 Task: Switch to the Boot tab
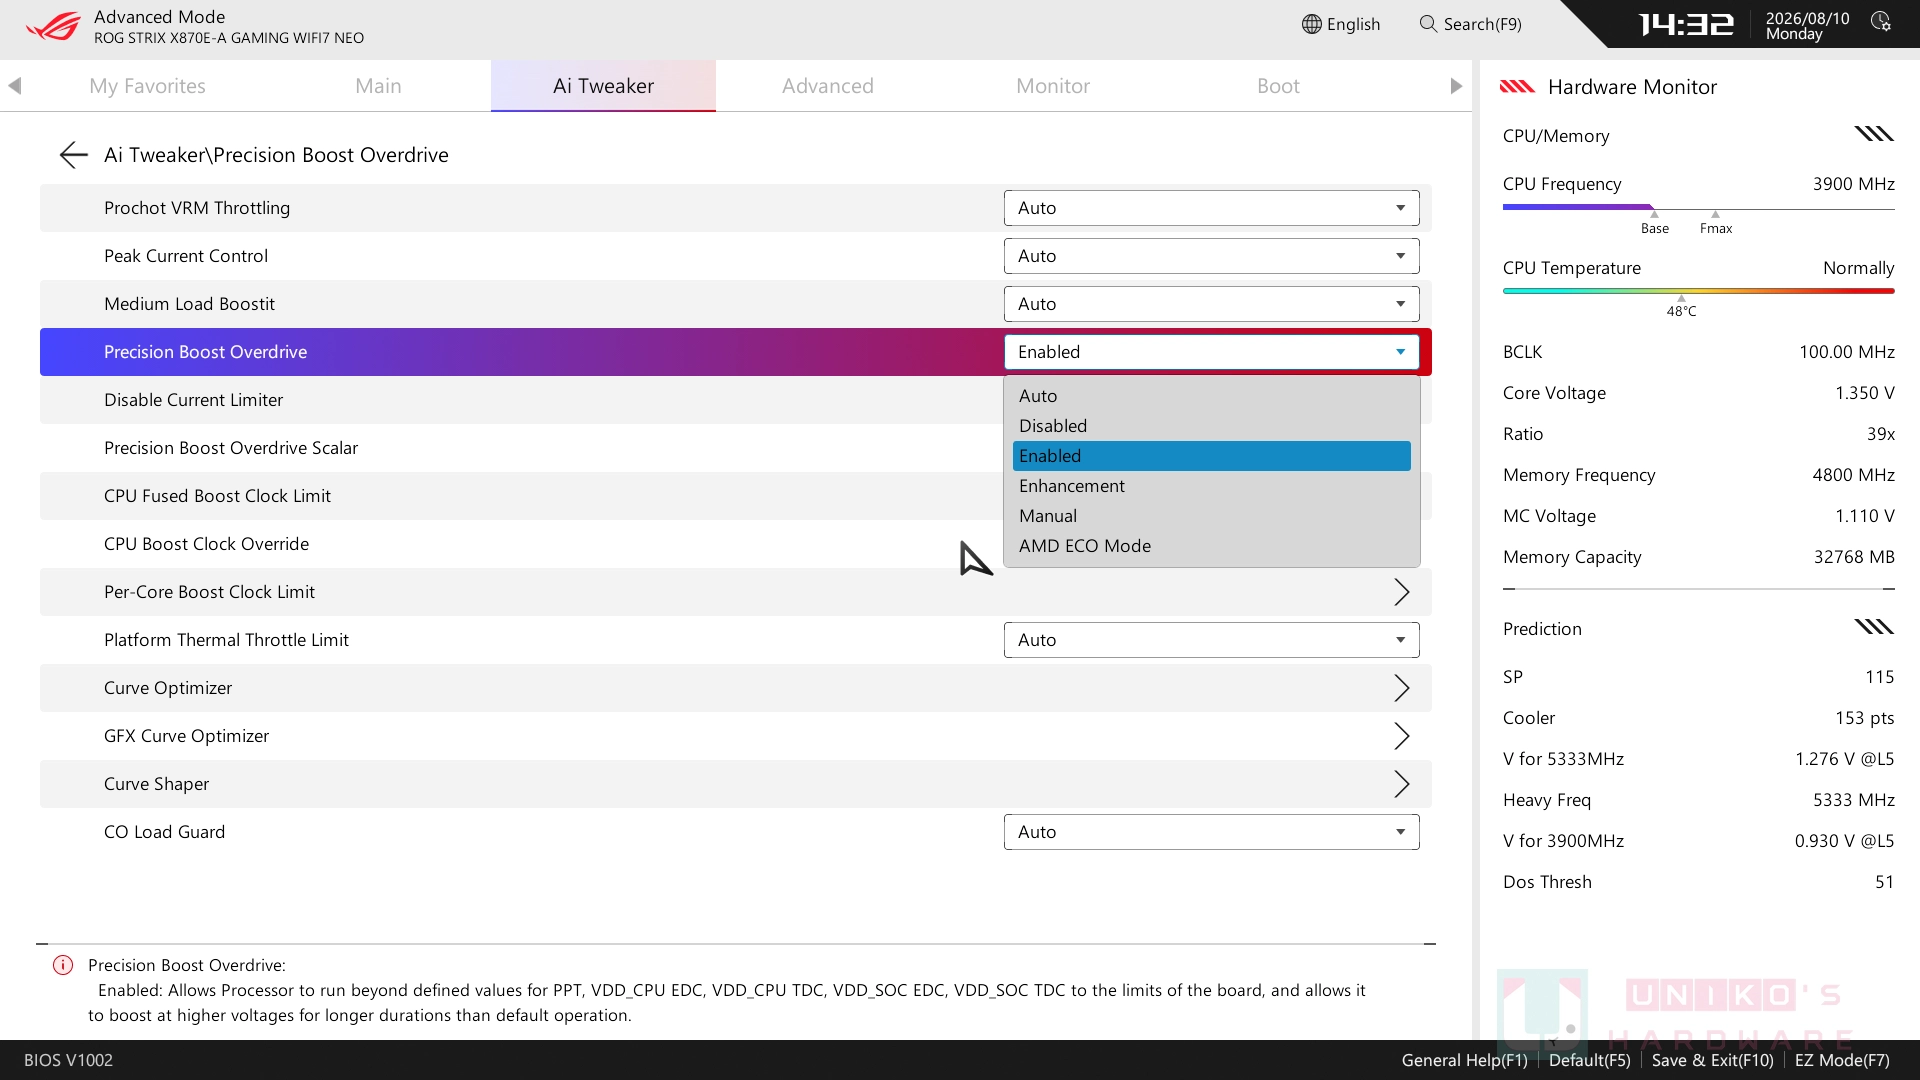click(1278, 86)
